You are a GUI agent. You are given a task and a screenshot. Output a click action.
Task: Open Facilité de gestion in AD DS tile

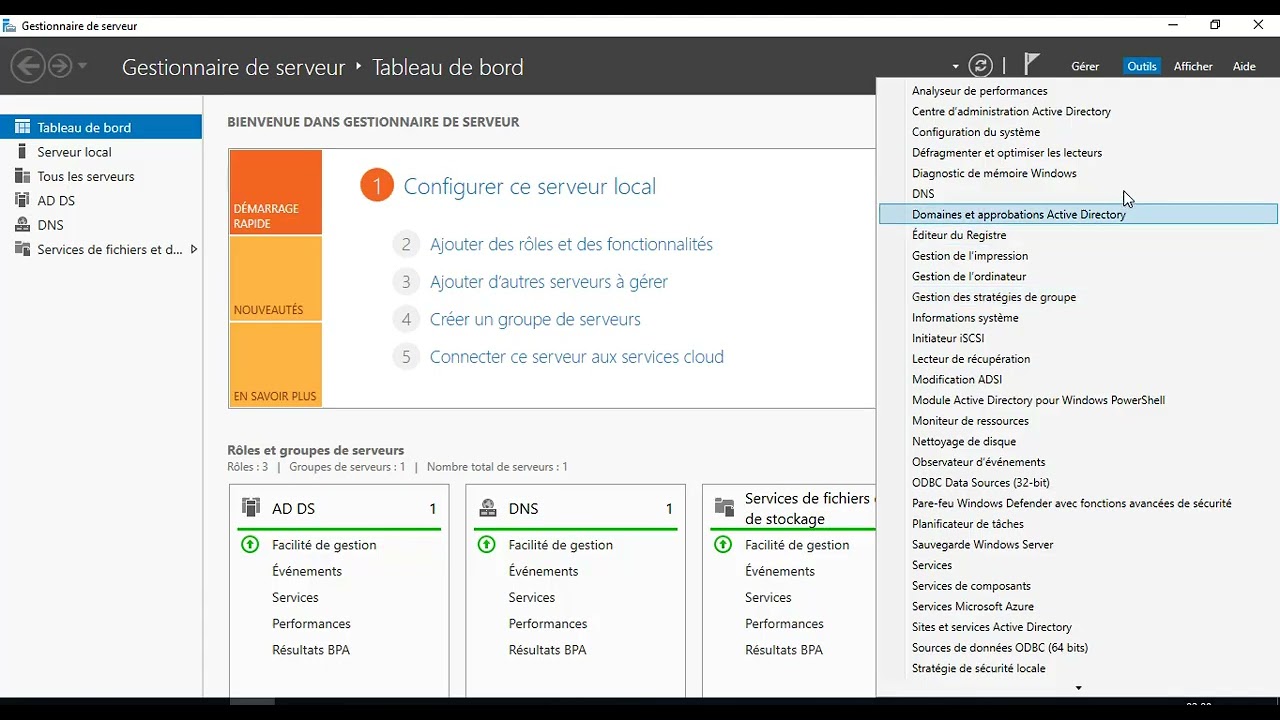coord(324,545)
